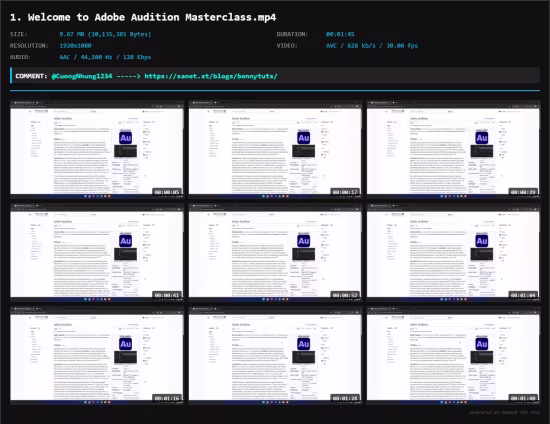Image resolution: width=550 pixels, height=424 pixels.
Task: Click the '@CuongNhung1234' handle in the comment
Action: 82,76
